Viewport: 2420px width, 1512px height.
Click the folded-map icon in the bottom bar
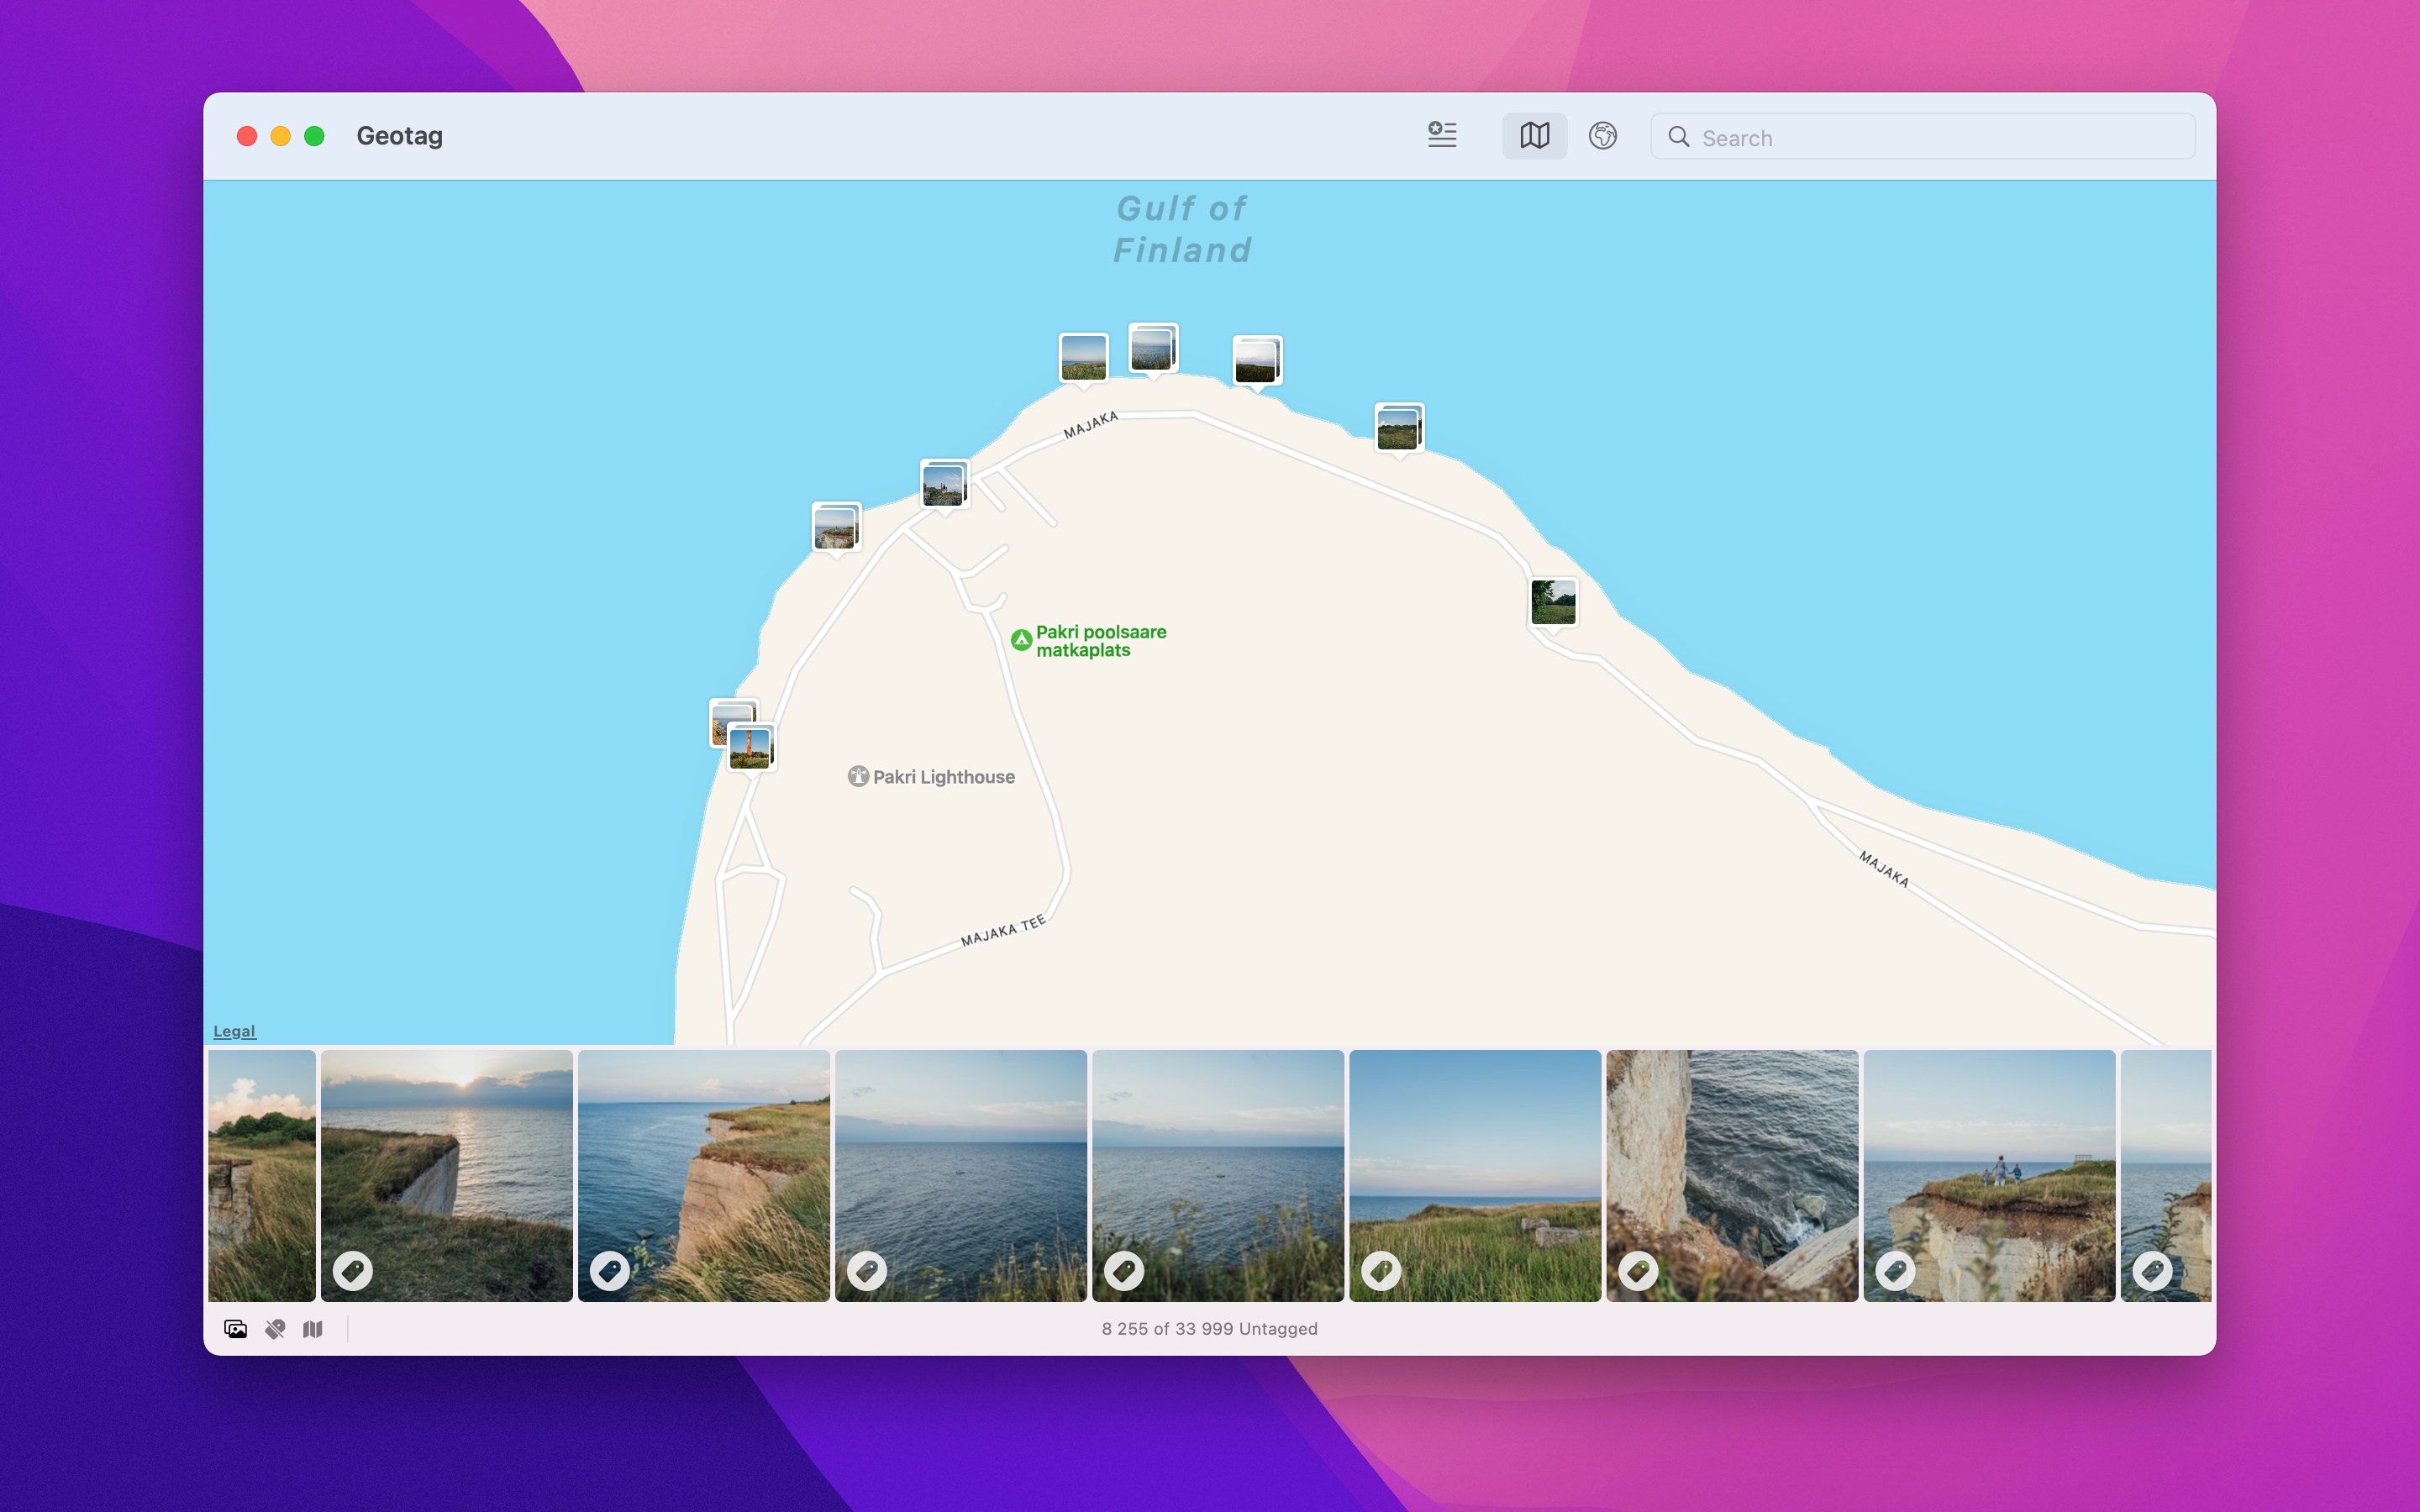click(313, 1329)
